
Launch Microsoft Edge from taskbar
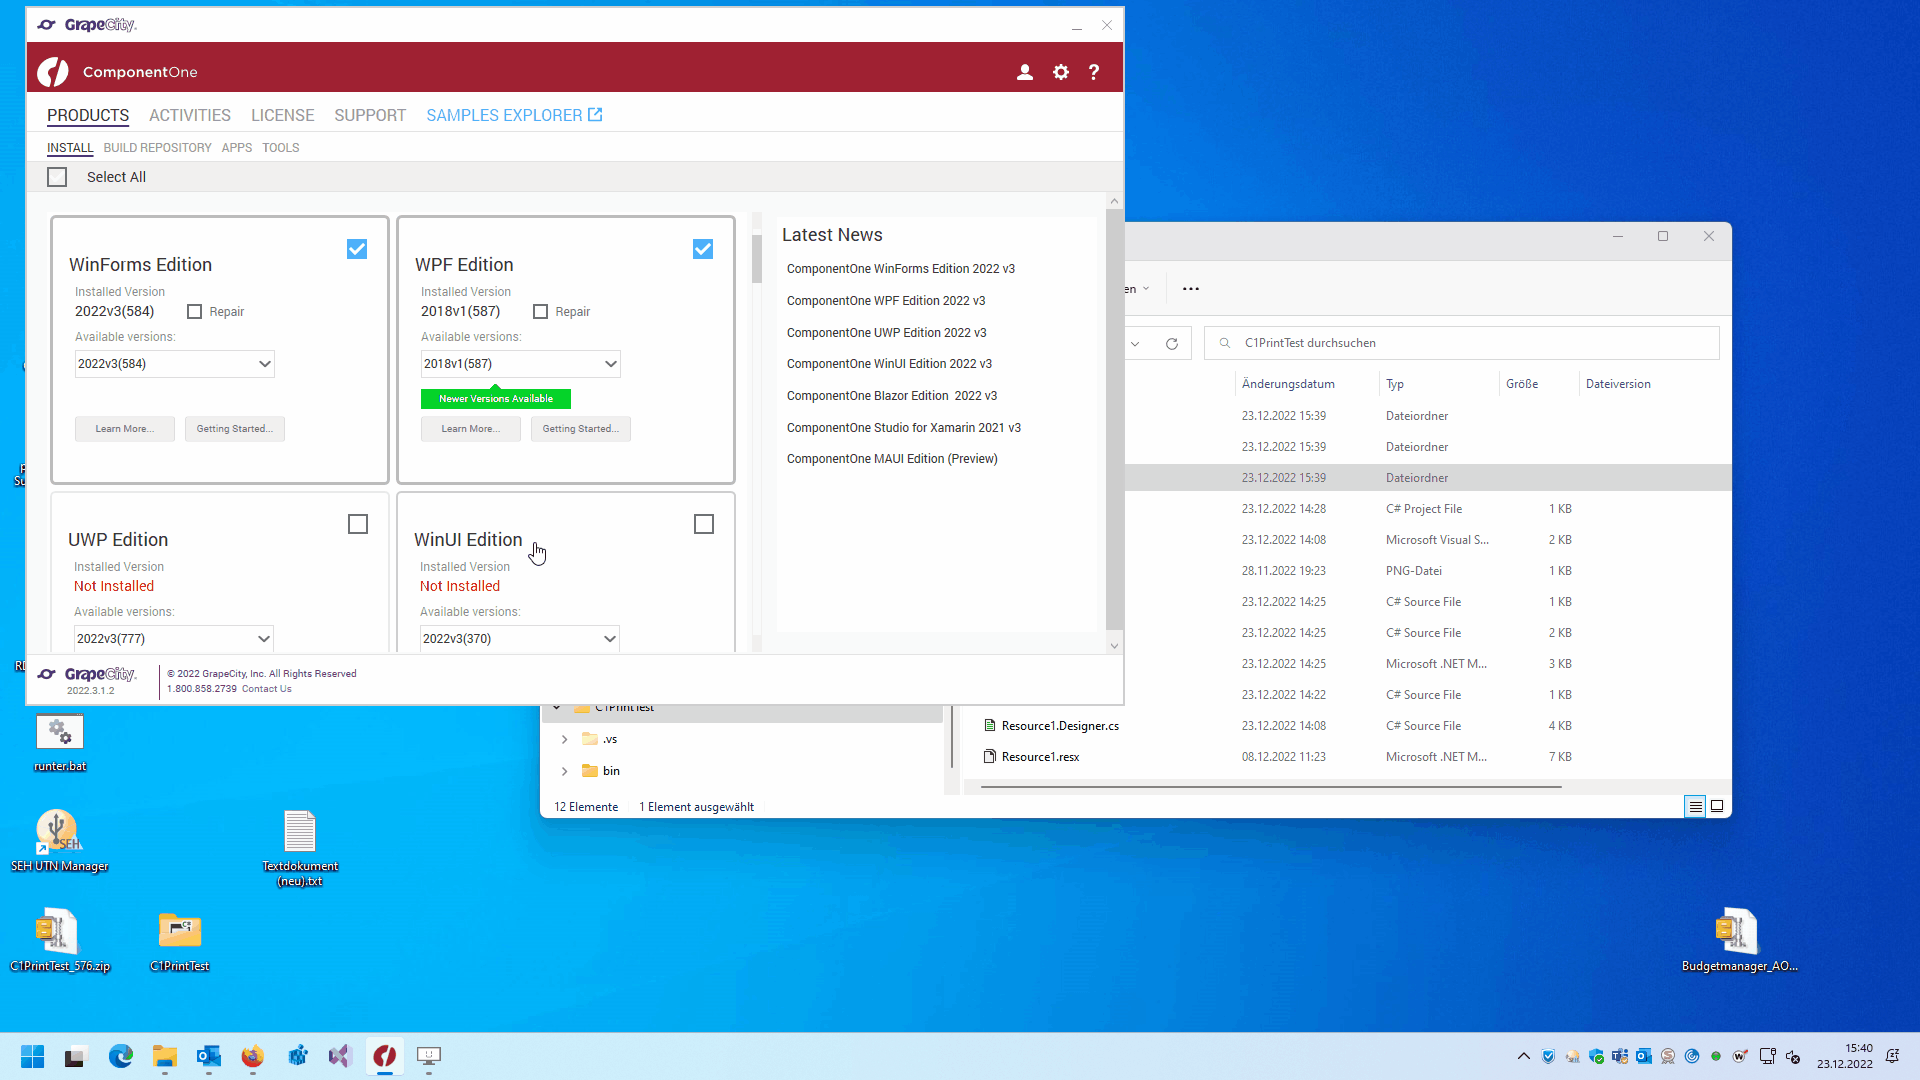(121, 1056)
